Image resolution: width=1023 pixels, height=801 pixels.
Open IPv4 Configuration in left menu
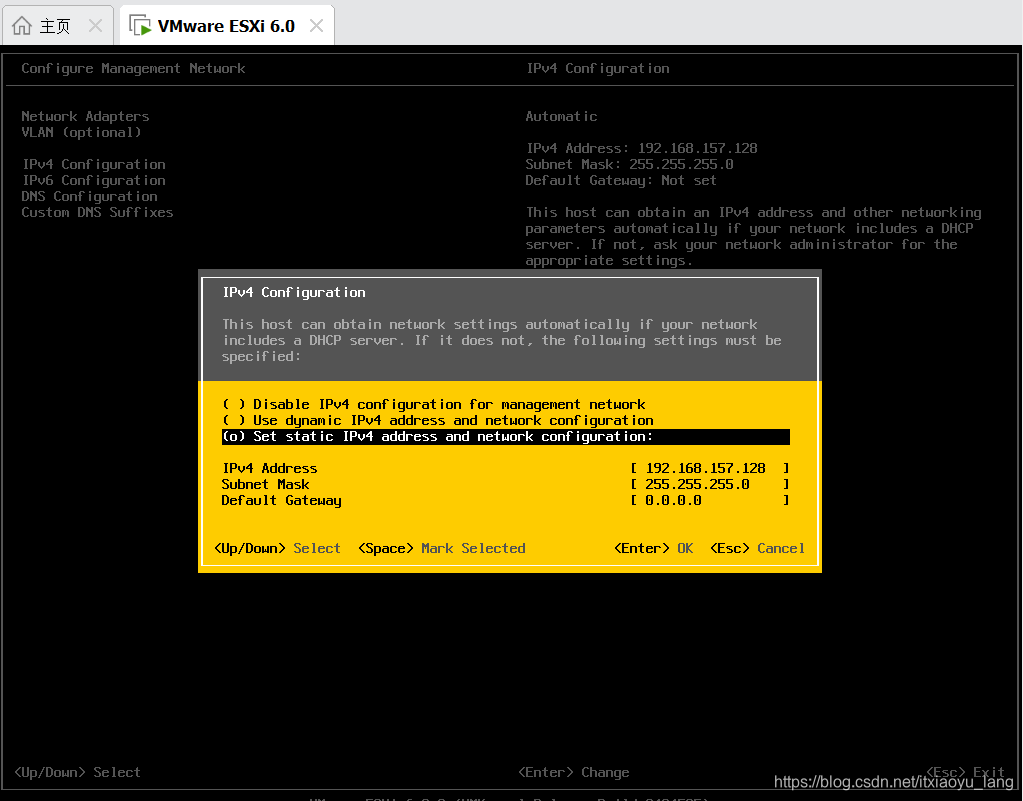(94, 164)
